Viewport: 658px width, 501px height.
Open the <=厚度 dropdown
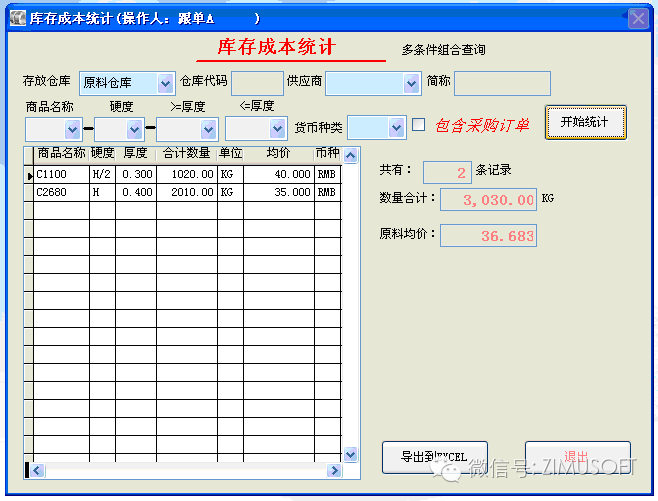(x=277, y=129)
